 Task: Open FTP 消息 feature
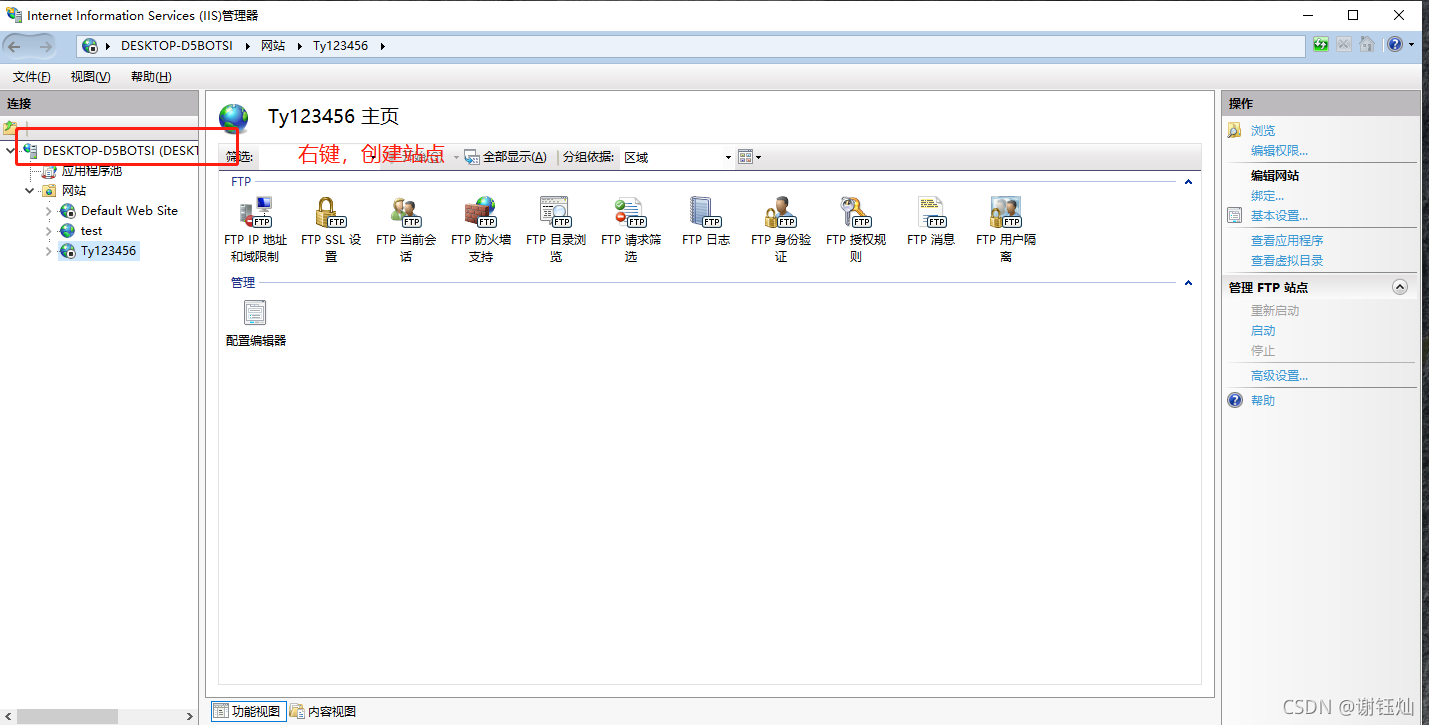click(931, 221)
